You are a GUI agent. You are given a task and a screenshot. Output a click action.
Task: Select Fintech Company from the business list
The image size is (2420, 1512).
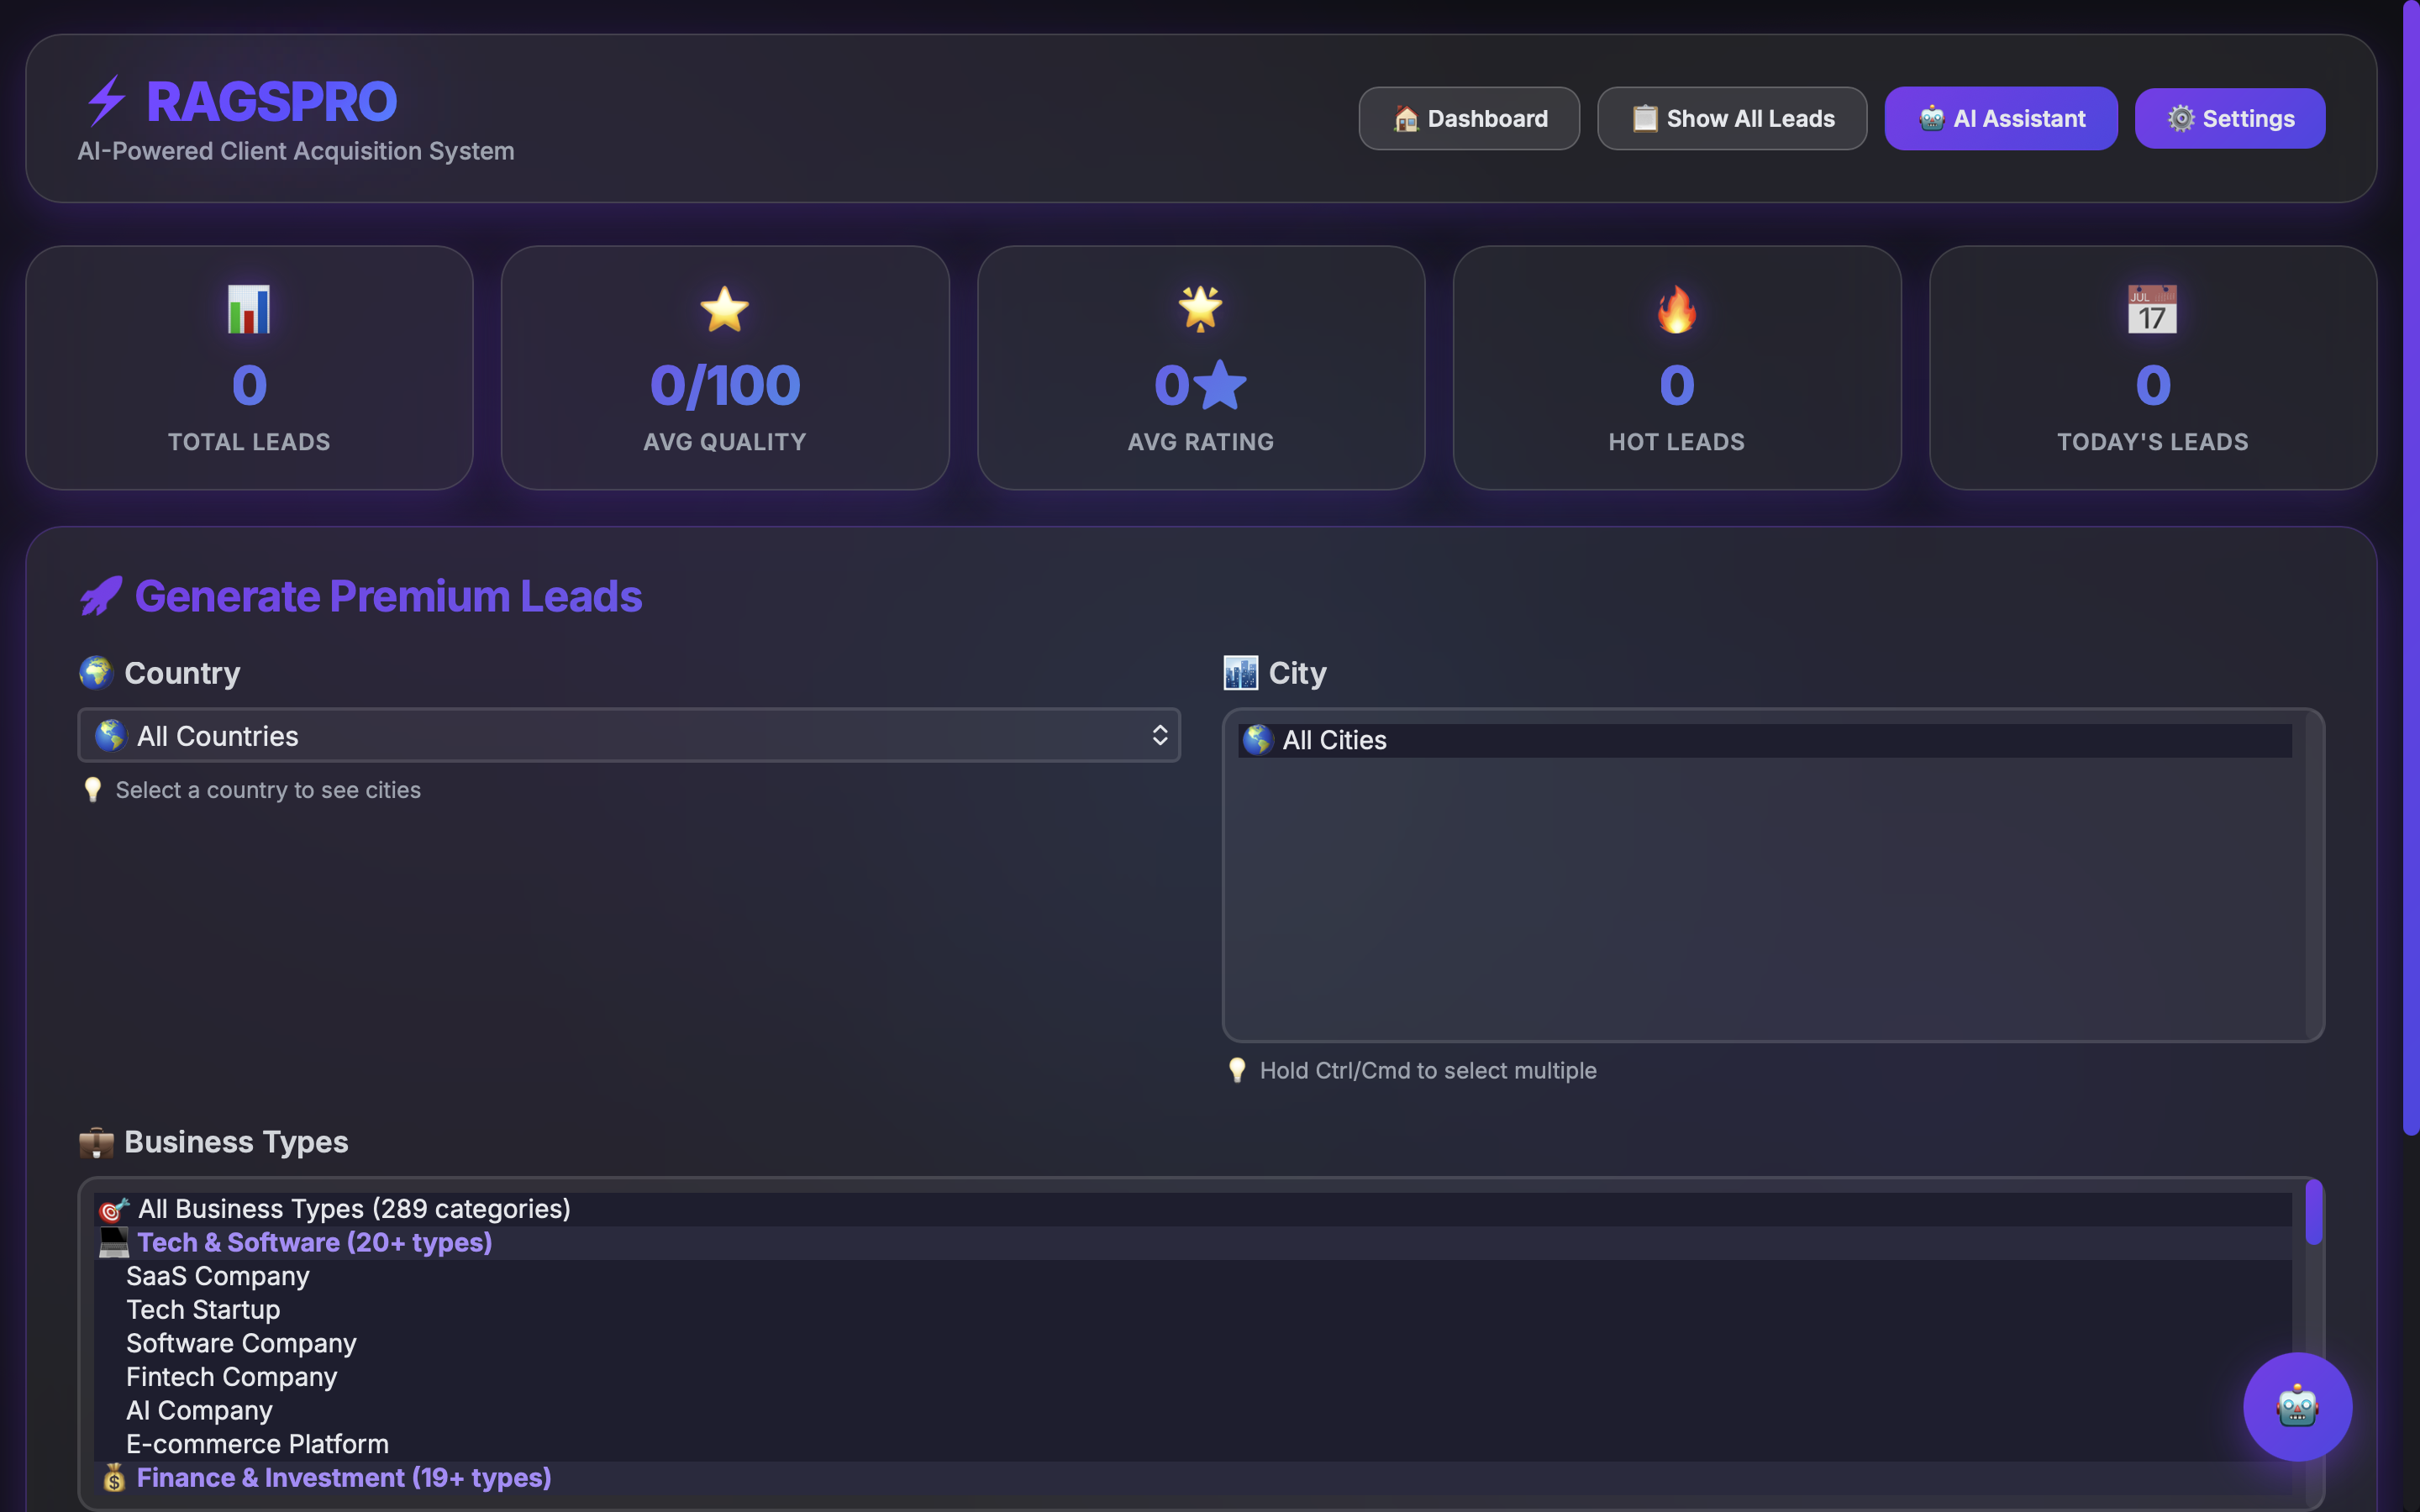click(232, 1377)
